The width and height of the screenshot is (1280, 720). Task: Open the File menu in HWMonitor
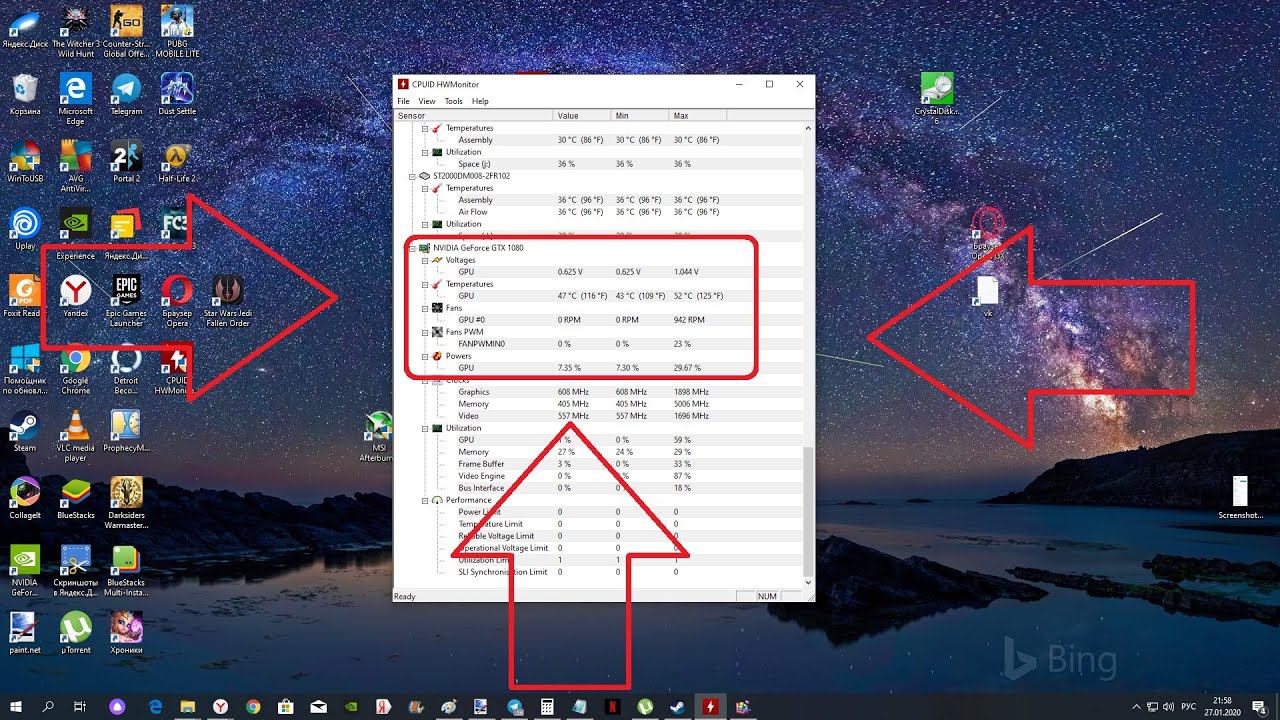[403, 101]
